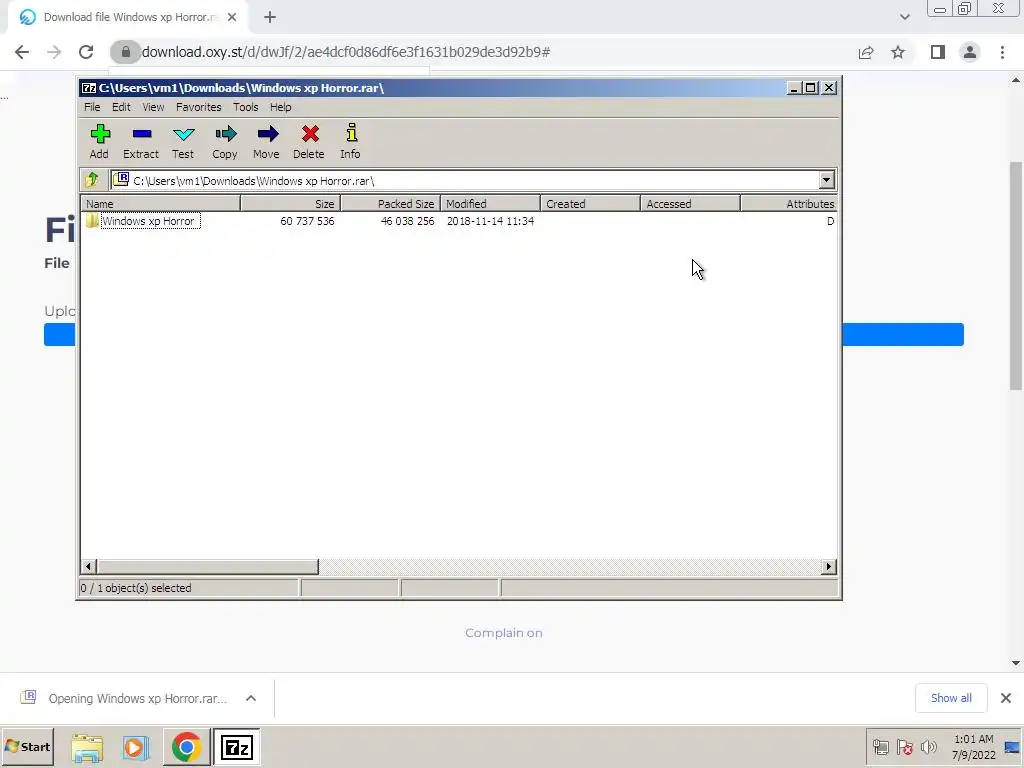
Task: Click the Complain on link
Action: [504, 633]
